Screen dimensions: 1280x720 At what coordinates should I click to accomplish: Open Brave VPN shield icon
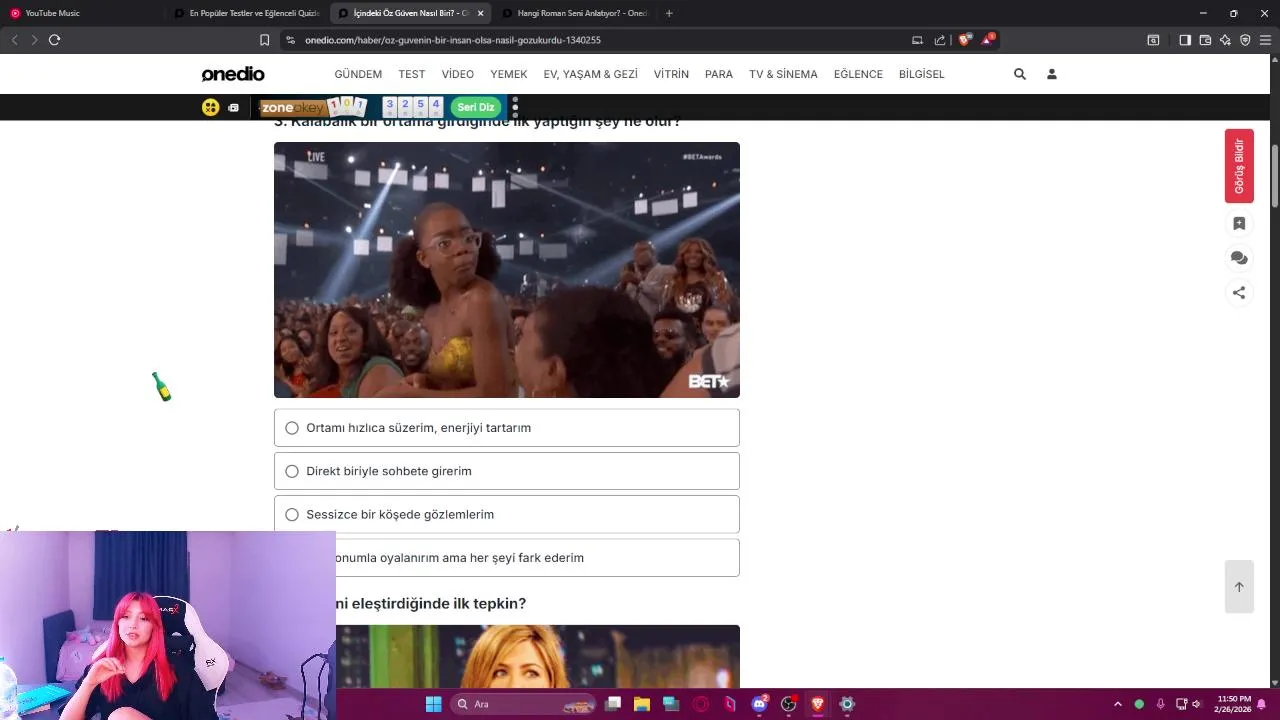[x=1245, y=40]
